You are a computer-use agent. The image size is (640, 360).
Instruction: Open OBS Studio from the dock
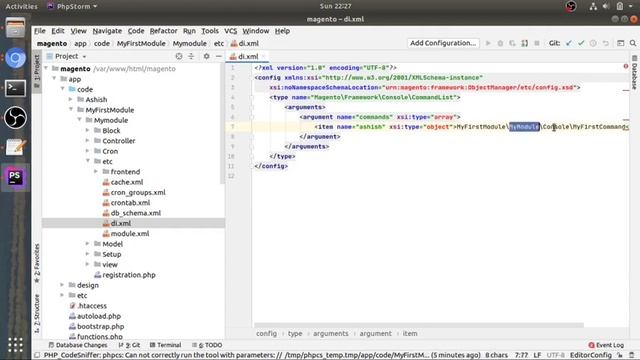(x=15, y=118)
